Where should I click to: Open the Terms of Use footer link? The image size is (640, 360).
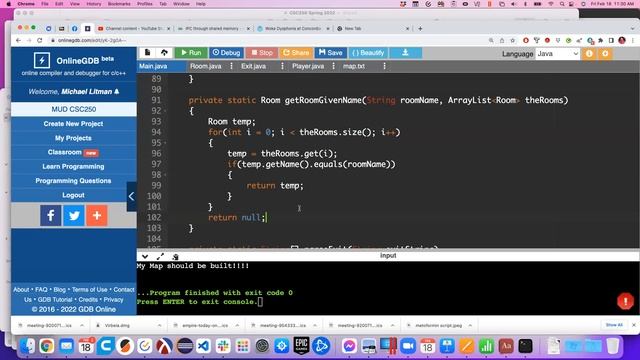point(90,289)
